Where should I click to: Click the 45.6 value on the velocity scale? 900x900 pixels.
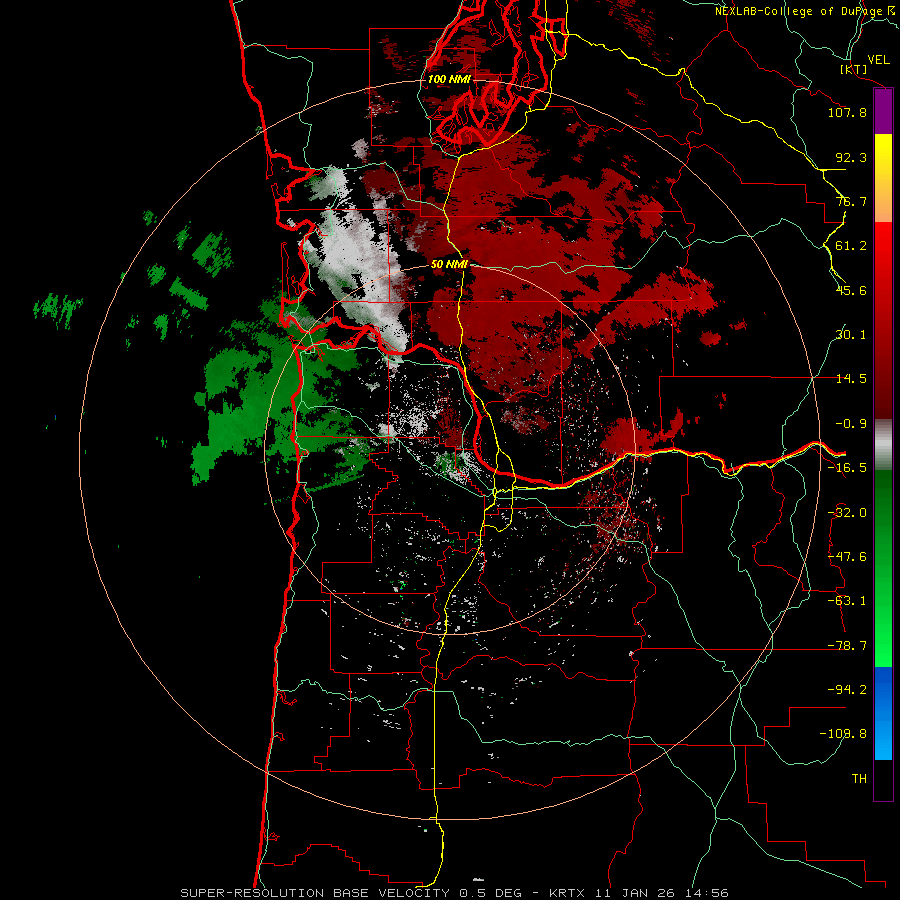(x=851, y=290)
